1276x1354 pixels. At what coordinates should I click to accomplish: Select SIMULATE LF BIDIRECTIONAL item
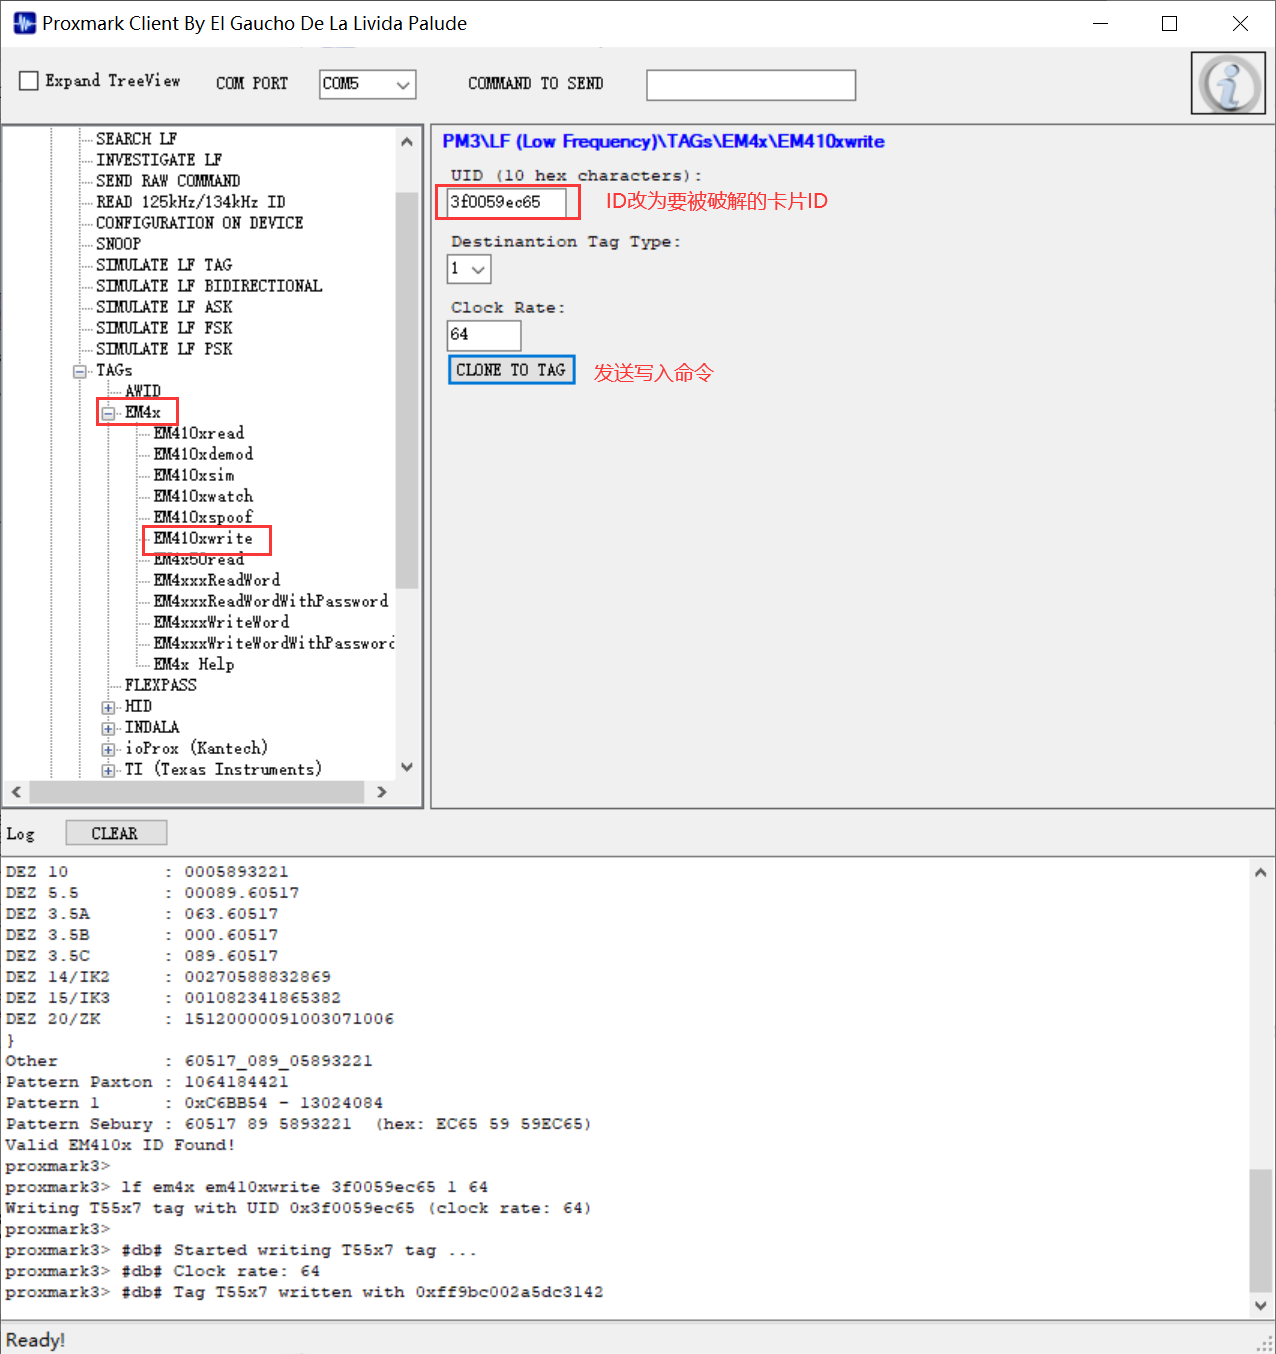coord(209,286)
